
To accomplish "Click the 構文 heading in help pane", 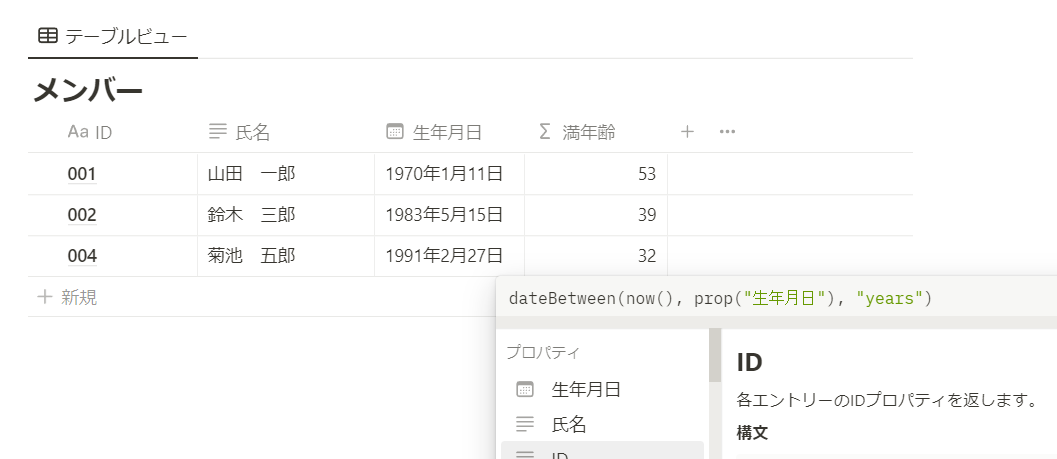I will pyautogui.click(x=752, y=433).
